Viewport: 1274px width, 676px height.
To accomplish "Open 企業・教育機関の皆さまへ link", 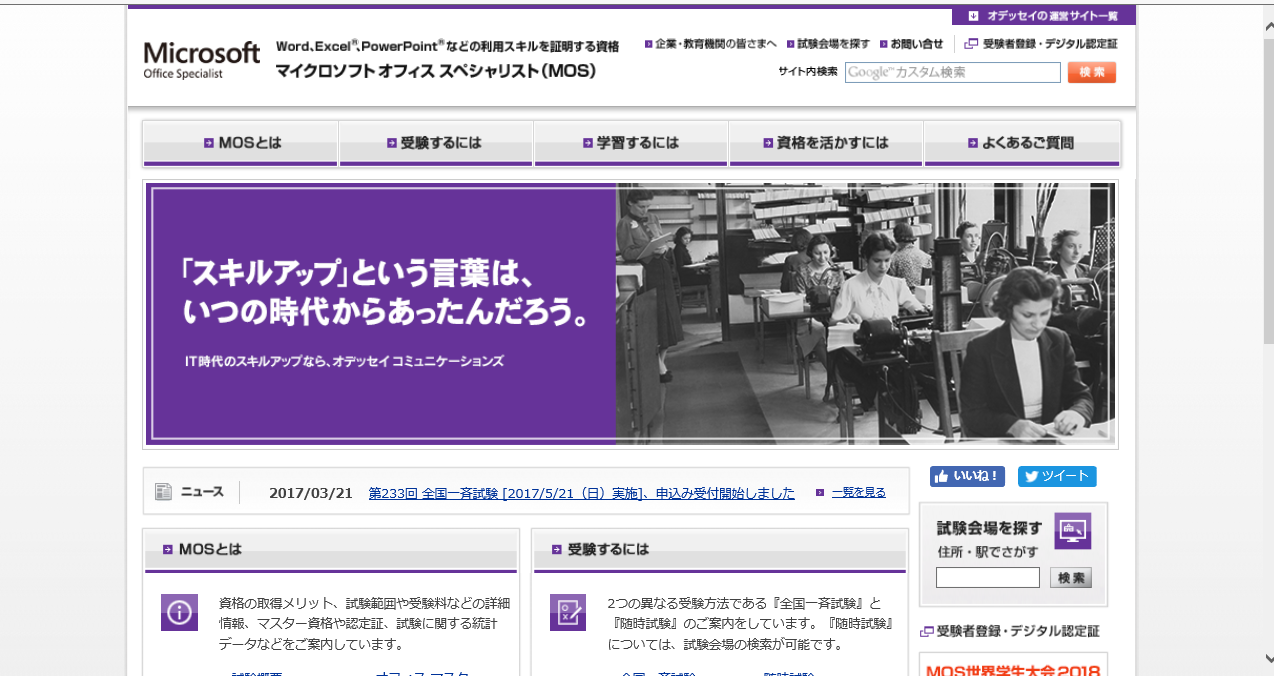I will point(710,44).
